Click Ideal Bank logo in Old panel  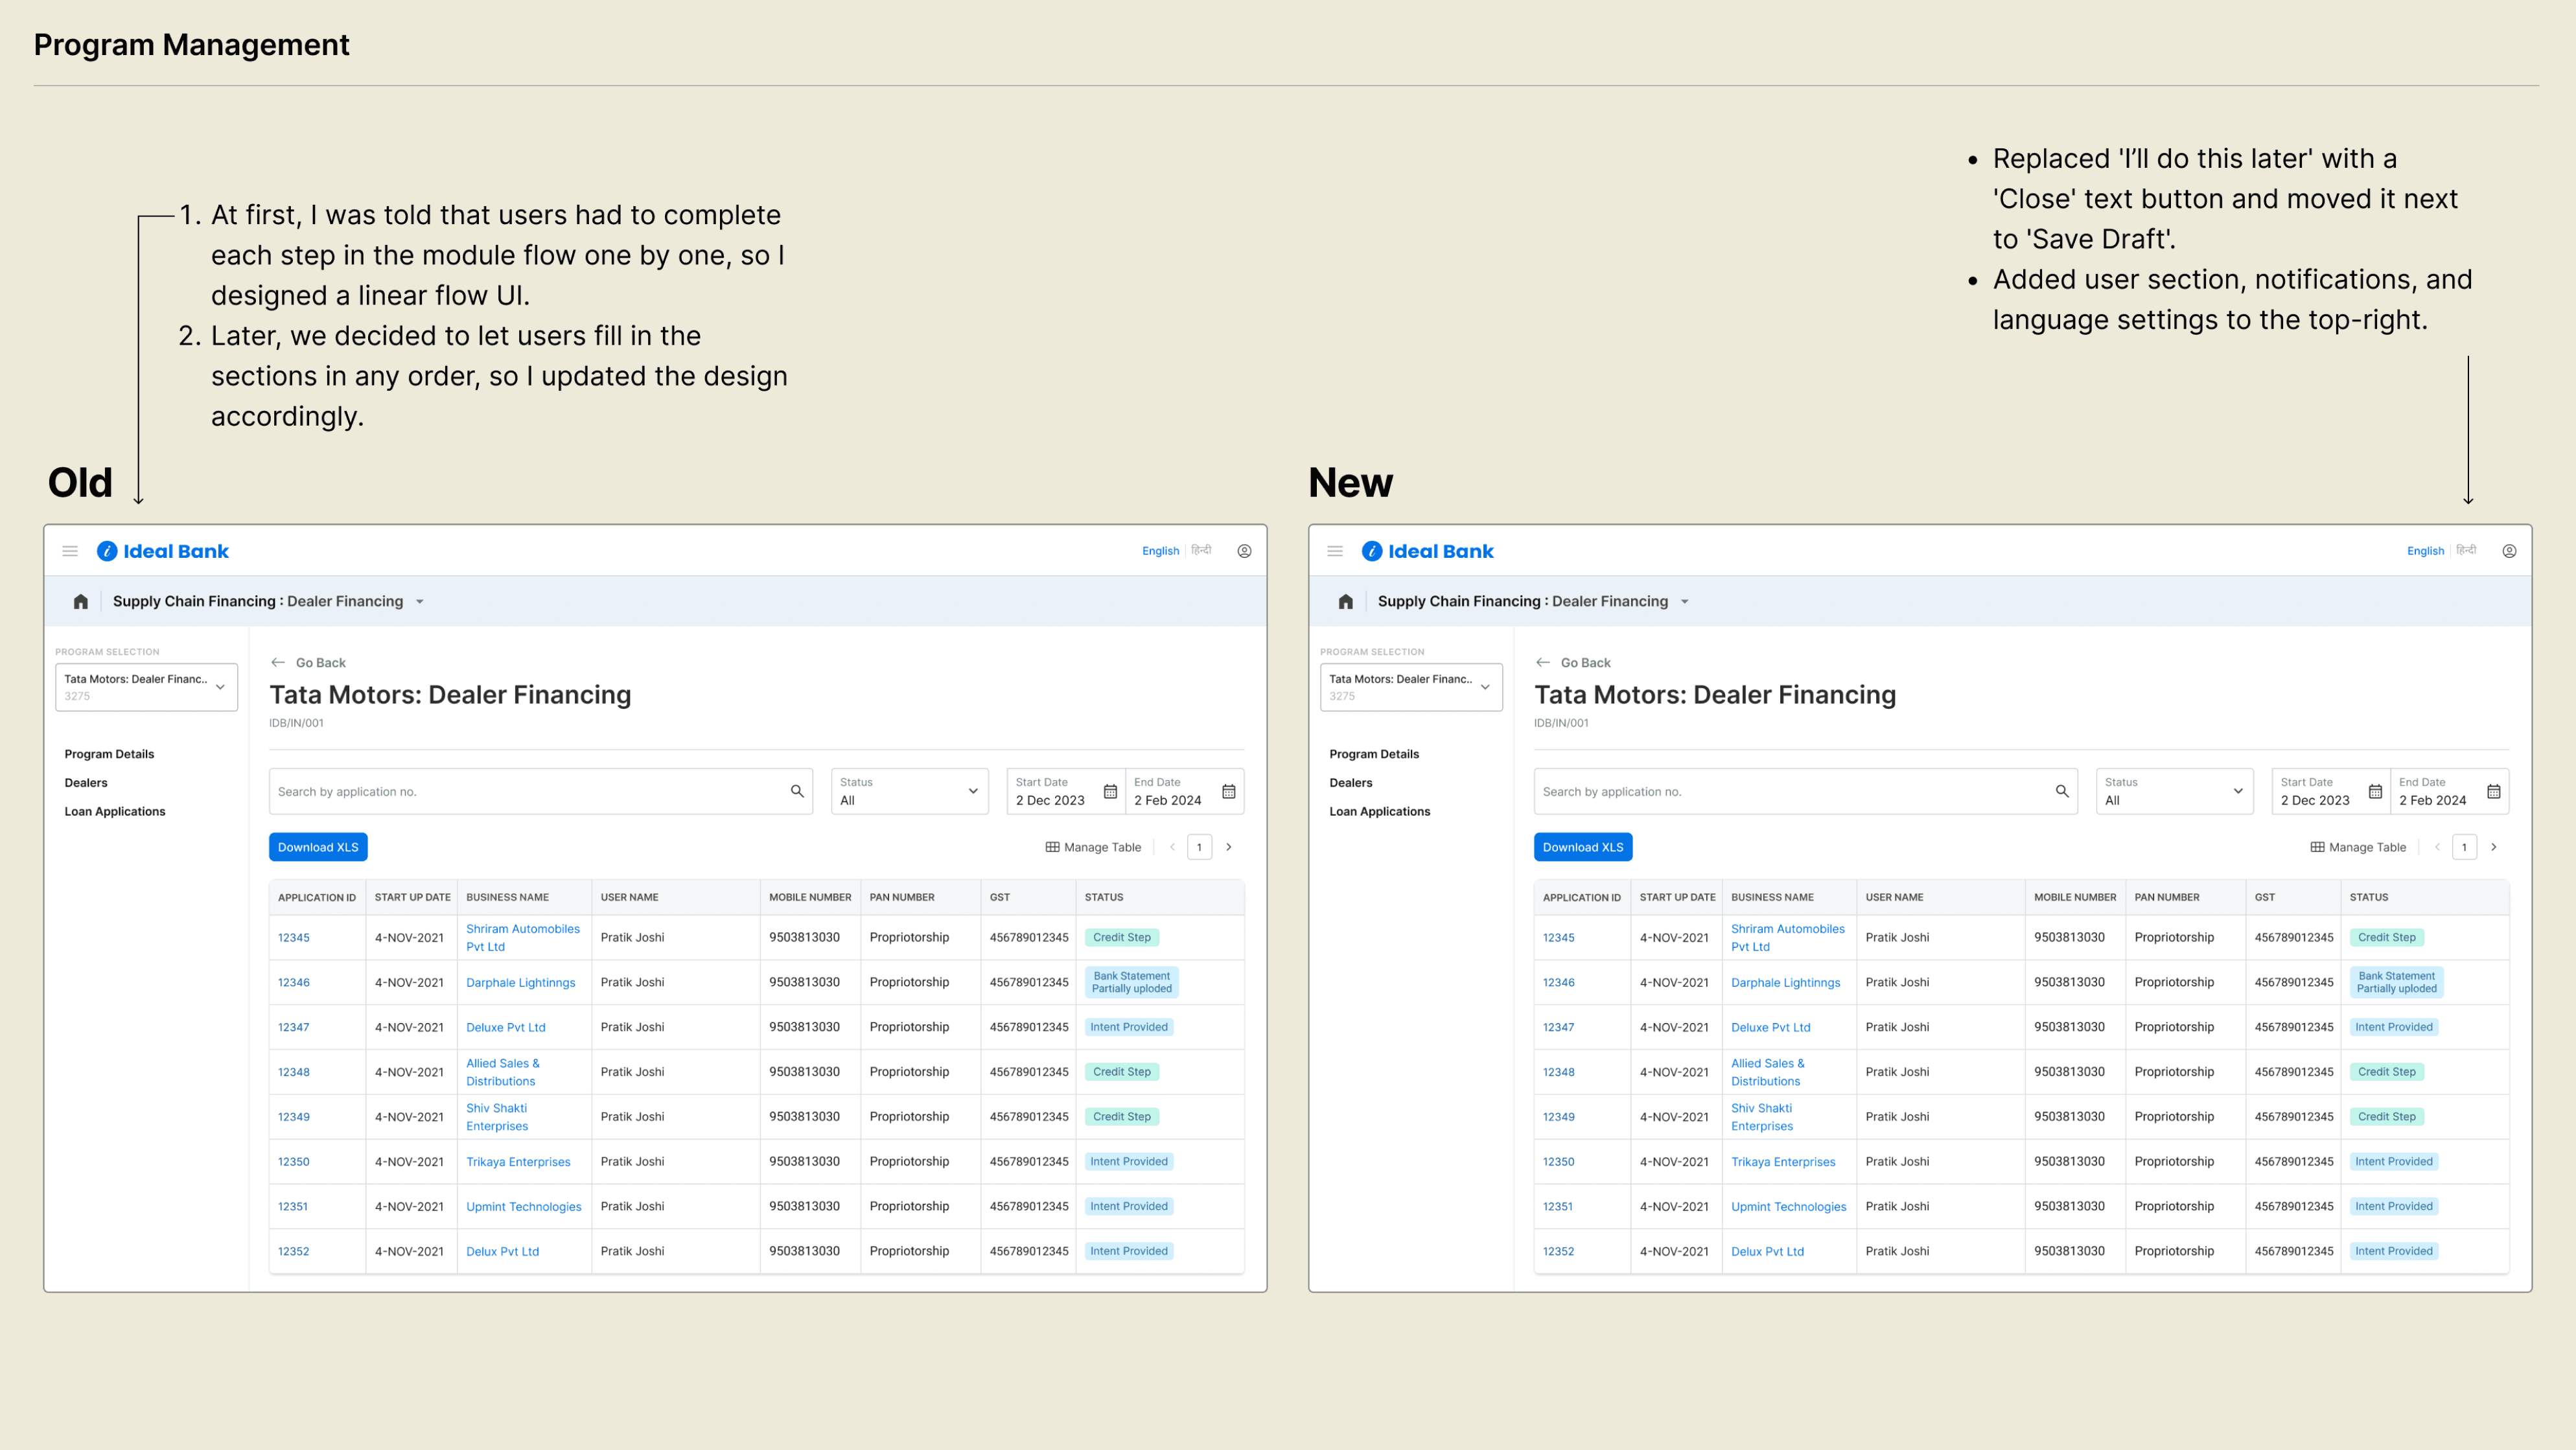click(x=163, y=551)
